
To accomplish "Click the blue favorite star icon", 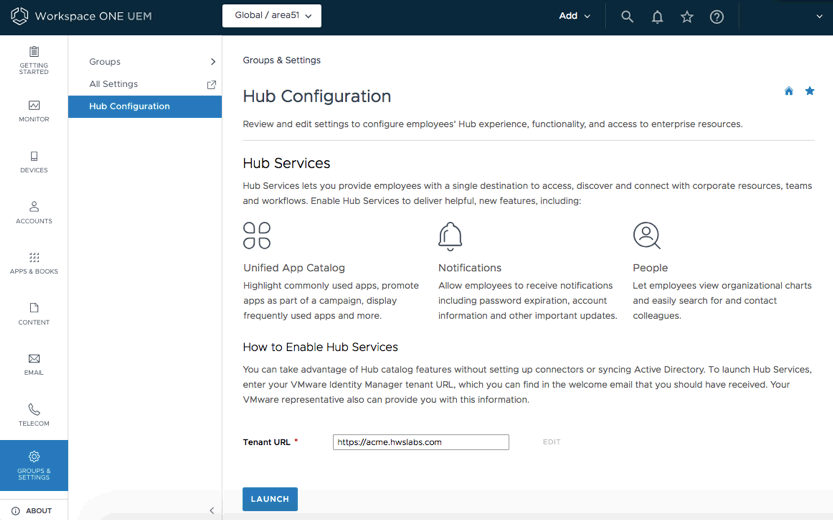I will 810,91.
